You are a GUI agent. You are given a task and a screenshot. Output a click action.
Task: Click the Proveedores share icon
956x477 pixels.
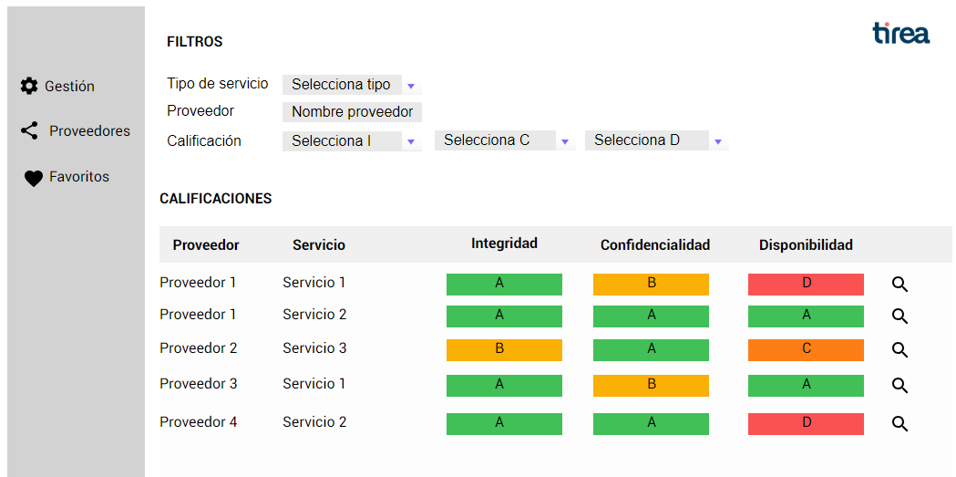(x=30, y=131)
